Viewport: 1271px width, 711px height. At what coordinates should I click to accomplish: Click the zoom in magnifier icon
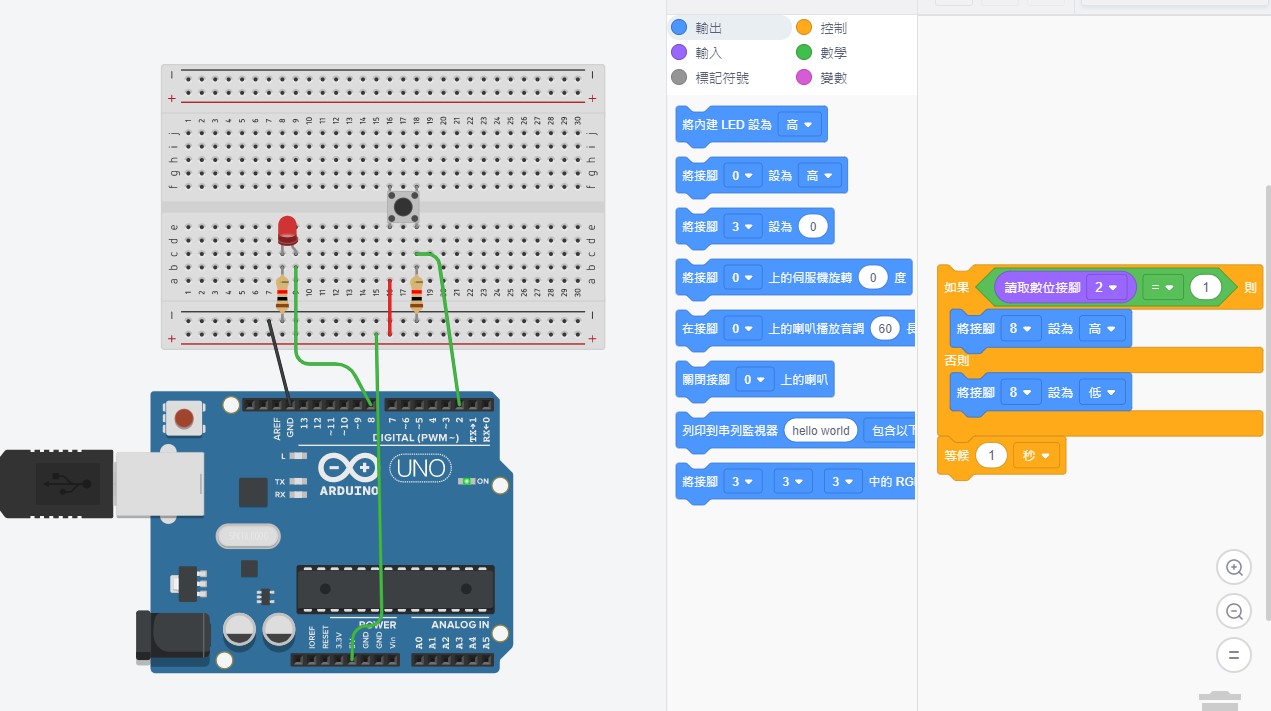(1234, 568)
